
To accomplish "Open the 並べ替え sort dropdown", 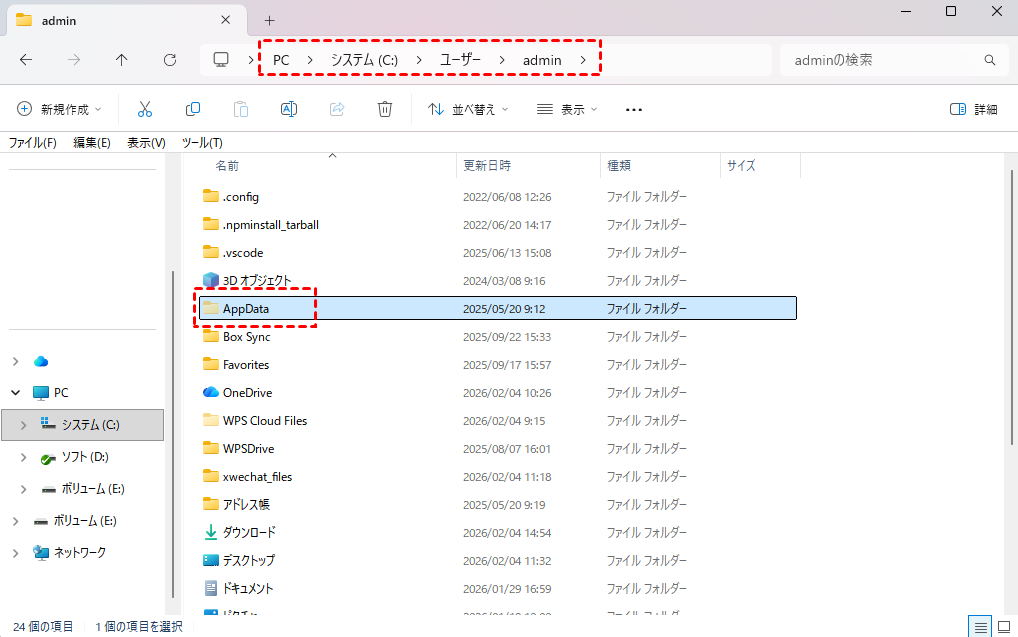I will click(x=468, y=109).
